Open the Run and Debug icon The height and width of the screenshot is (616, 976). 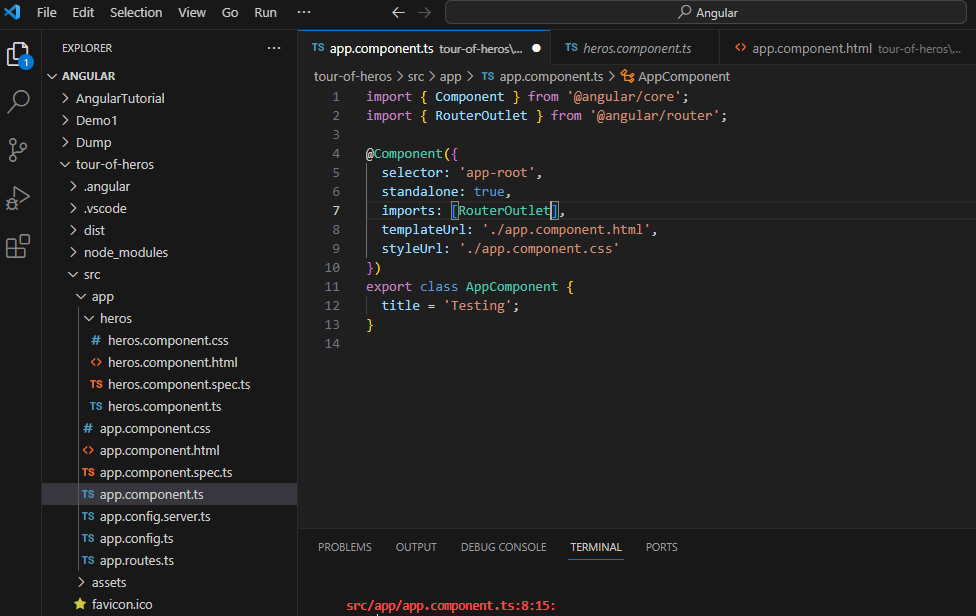click(x=19, y=198)
